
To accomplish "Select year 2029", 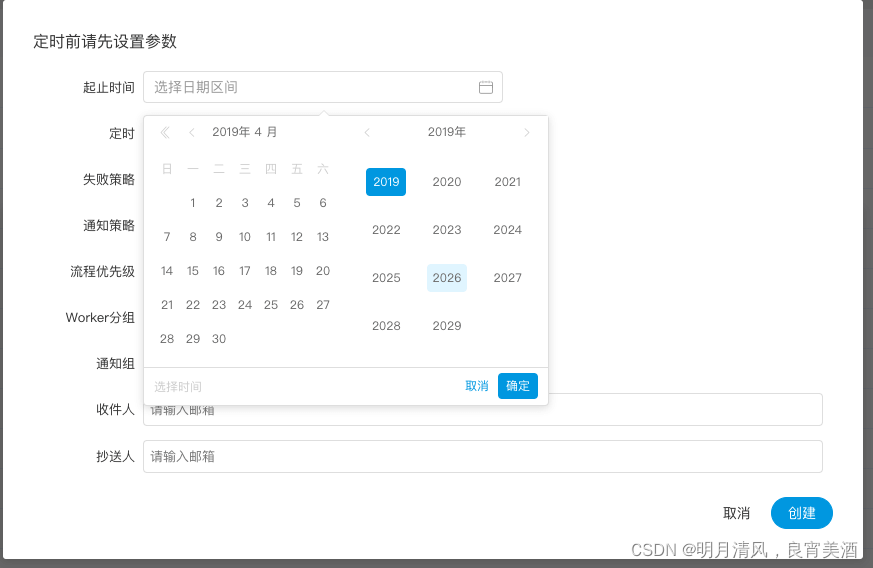I will (x=447, y=325).
